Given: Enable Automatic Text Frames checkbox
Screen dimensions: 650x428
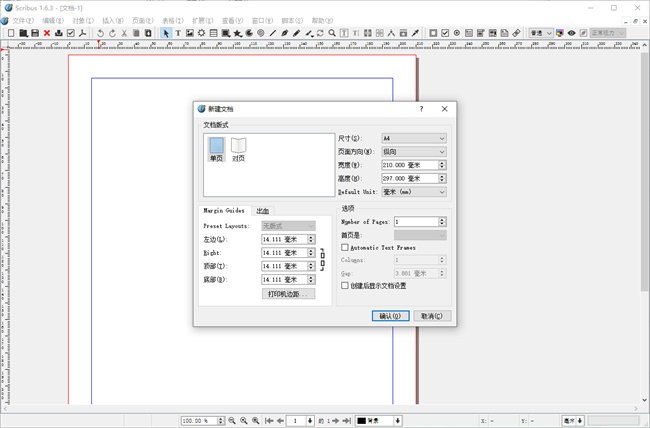Looking at the screenshot, I should (x=345, y=247).
